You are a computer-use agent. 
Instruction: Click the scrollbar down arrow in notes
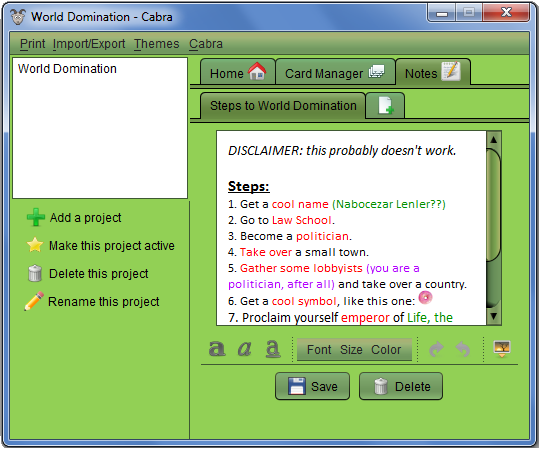point(494,316)
